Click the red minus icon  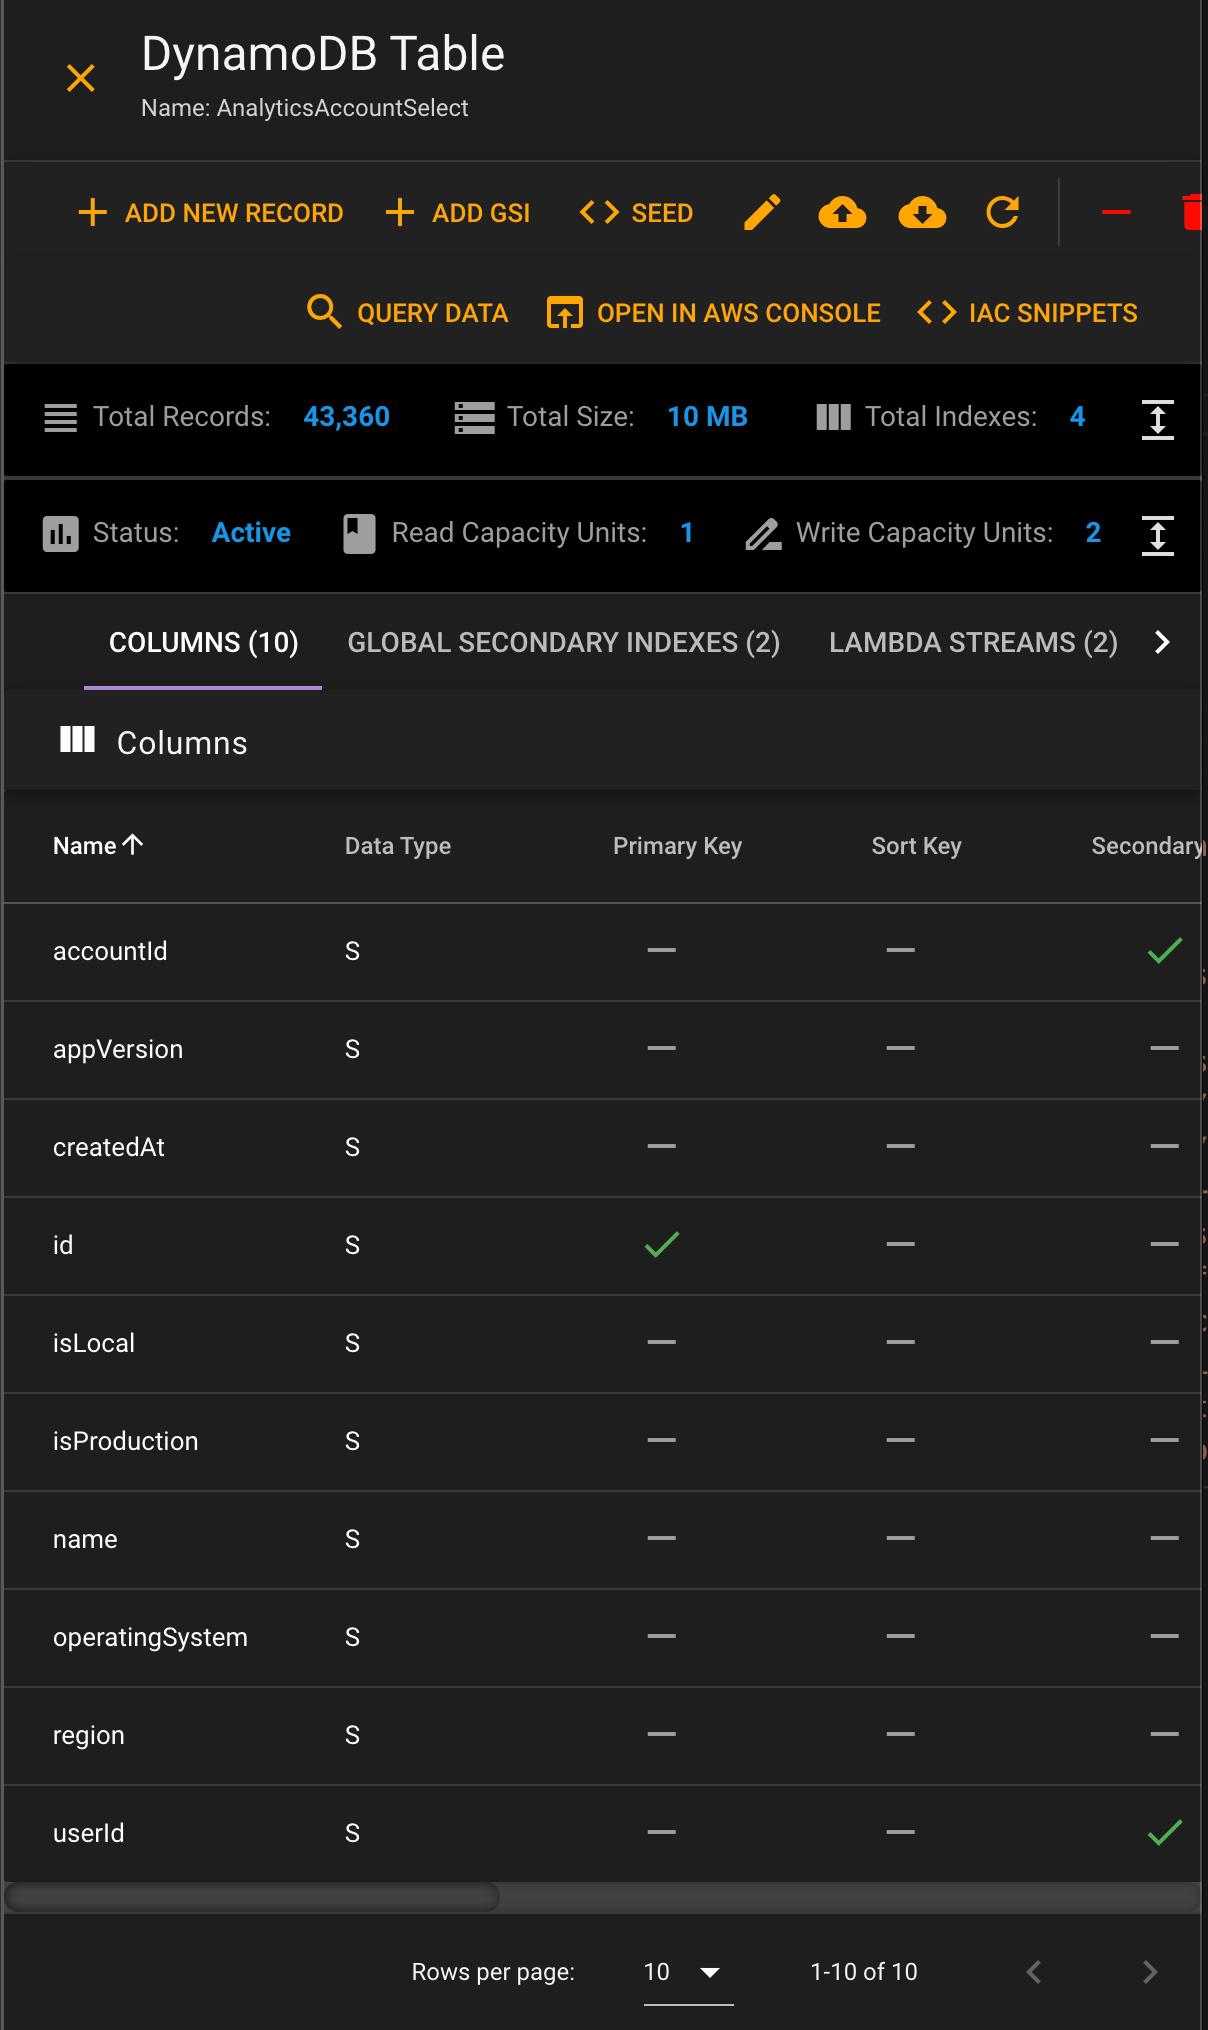click(1116, 212)
